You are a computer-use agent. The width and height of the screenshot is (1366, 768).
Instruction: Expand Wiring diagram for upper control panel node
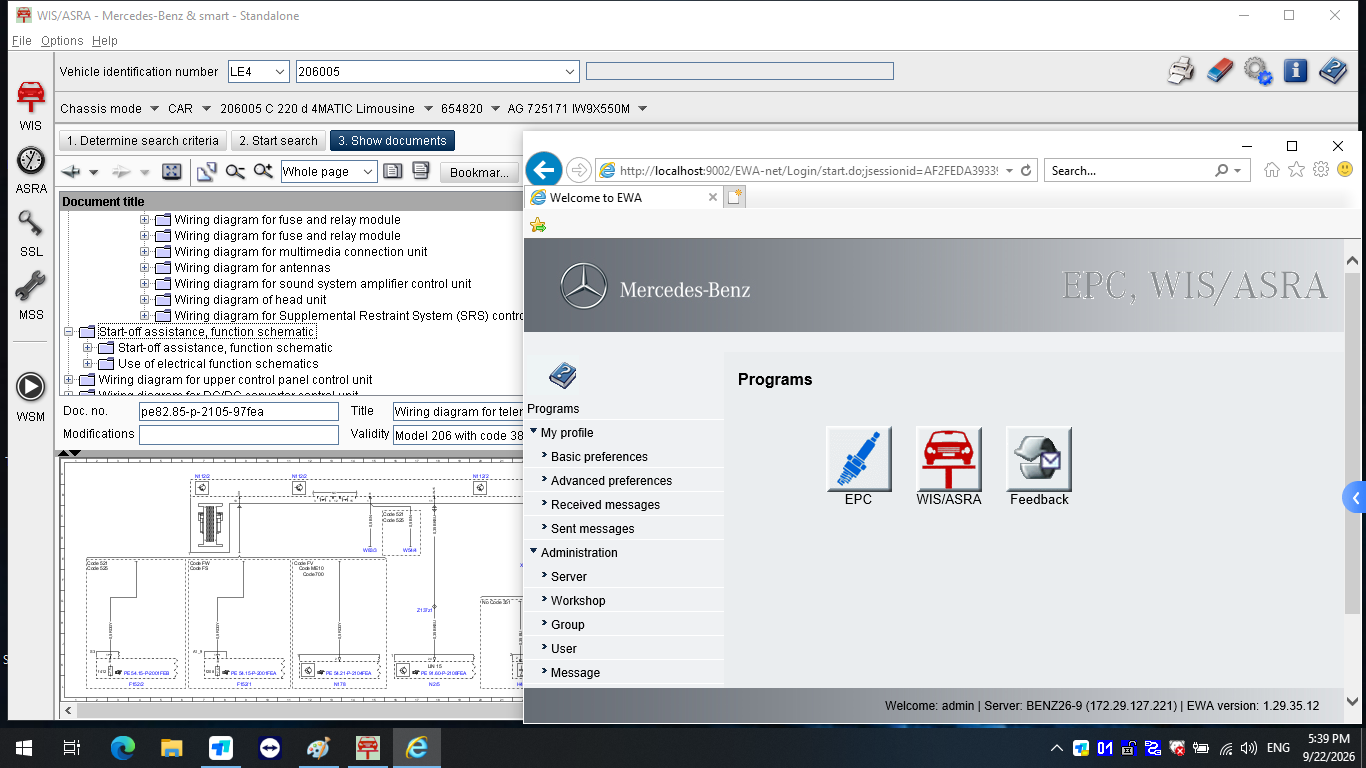tap(69, 380)
